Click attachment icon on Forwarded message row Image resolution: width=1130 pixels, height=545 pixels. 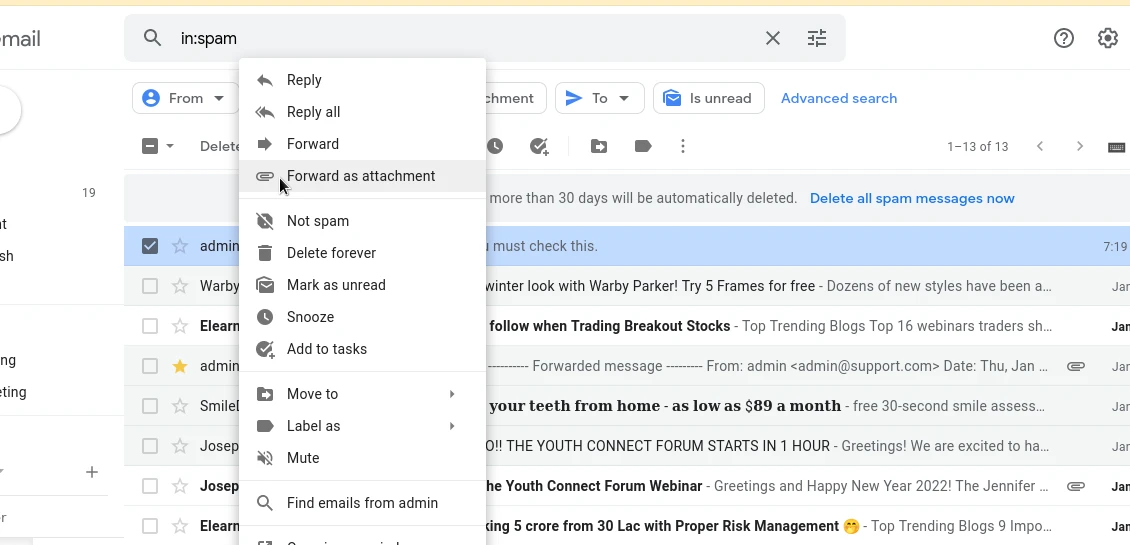[1075, 366]
